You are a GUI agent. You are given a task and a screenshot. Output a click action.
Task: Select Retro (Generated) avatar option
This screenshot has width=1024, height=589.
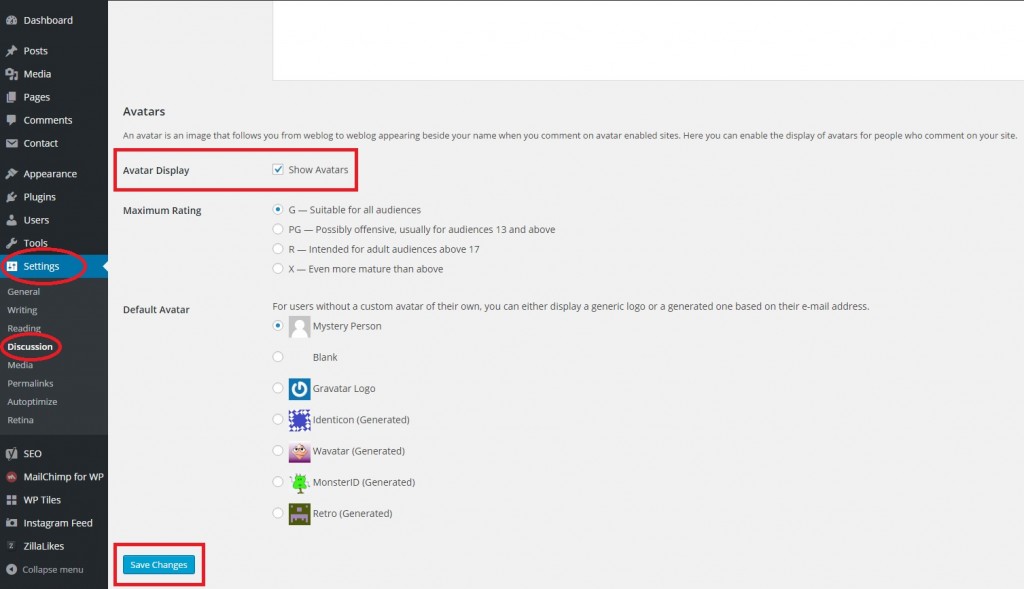(278, 513)
